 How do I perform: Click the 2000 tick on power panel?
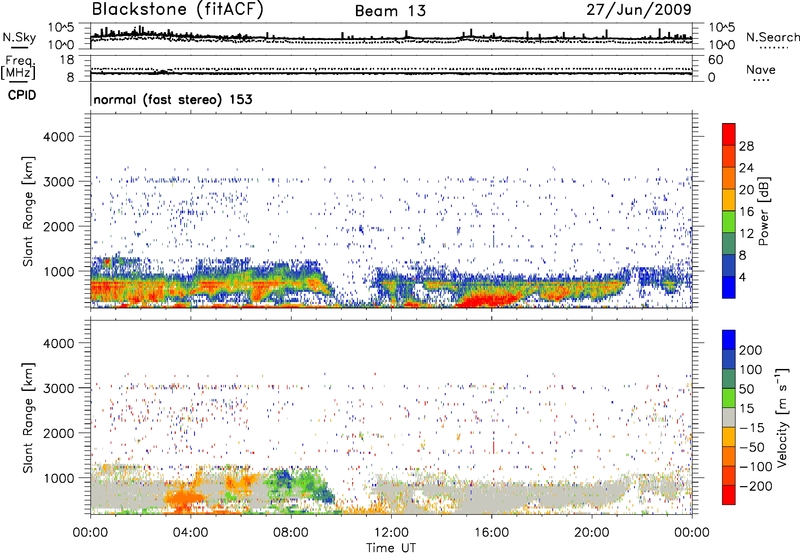[x=58, y=226]
